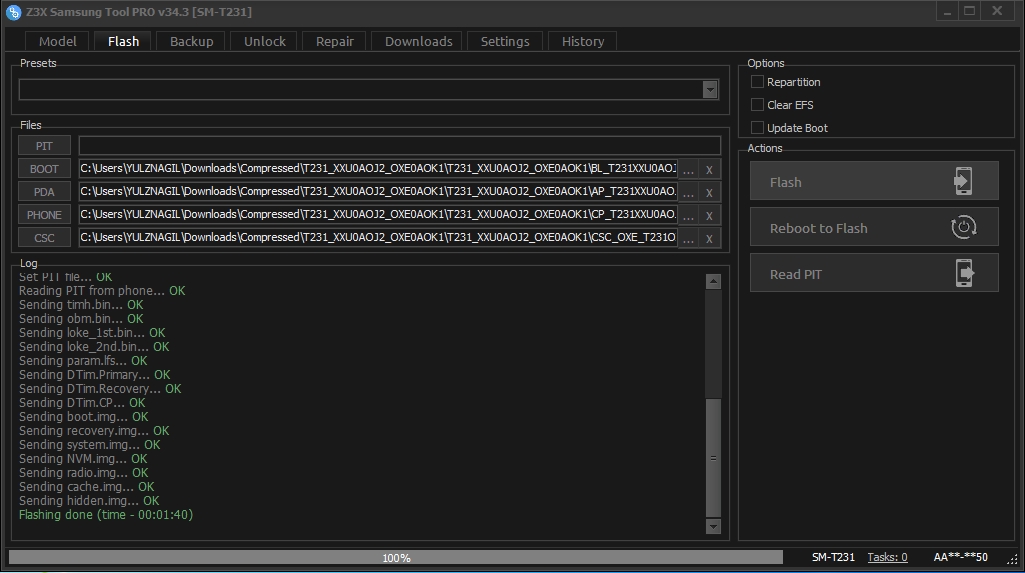The width and height of the screenshot is (1025, 573).
Task: Switch to the Downloads tab
Action: click(x=418, y=41)
